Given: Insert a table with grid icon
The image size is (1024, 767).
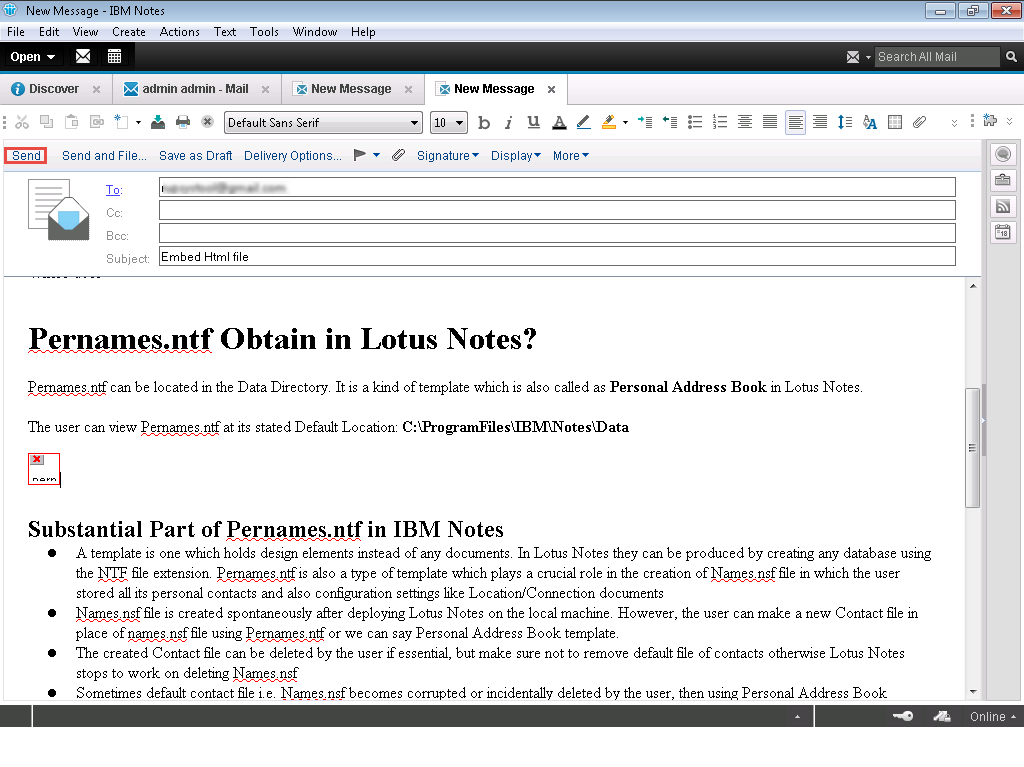Looking at the screenshot, I should click(895, 122).
